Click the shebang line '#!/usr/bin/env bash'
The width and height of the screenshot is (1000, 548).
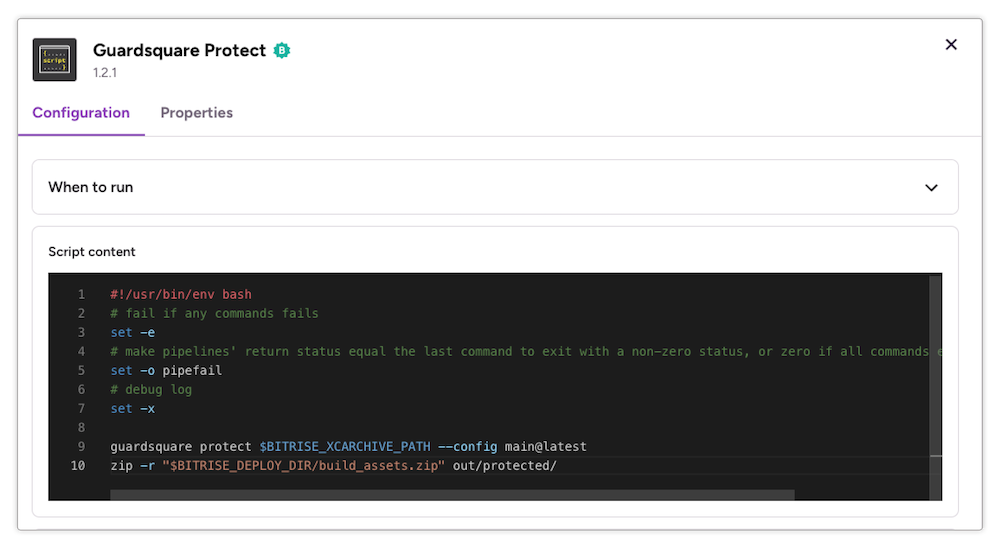click(180, 295)
